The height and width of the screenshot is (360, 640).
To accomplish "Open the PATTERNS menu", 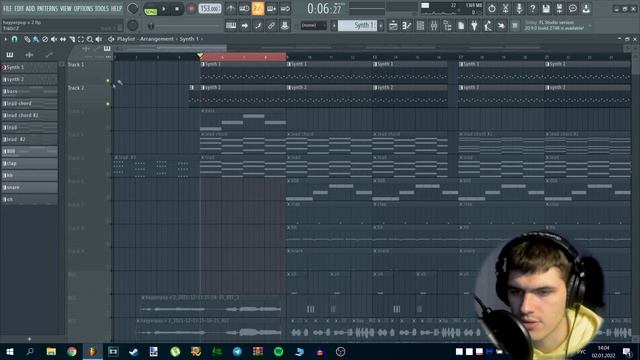I will [48, 8].
